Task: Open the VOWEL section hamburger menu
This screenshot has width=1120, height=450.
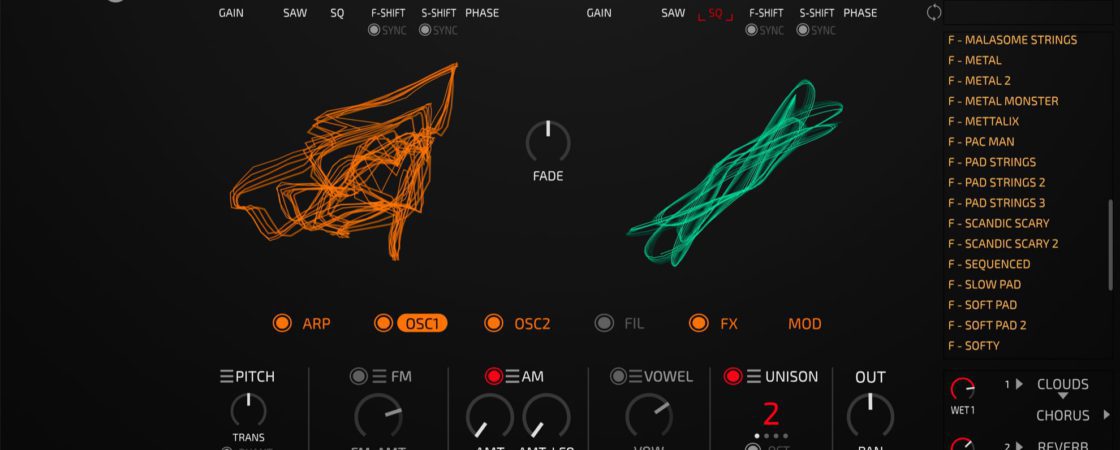Action: tap(636, 376)
